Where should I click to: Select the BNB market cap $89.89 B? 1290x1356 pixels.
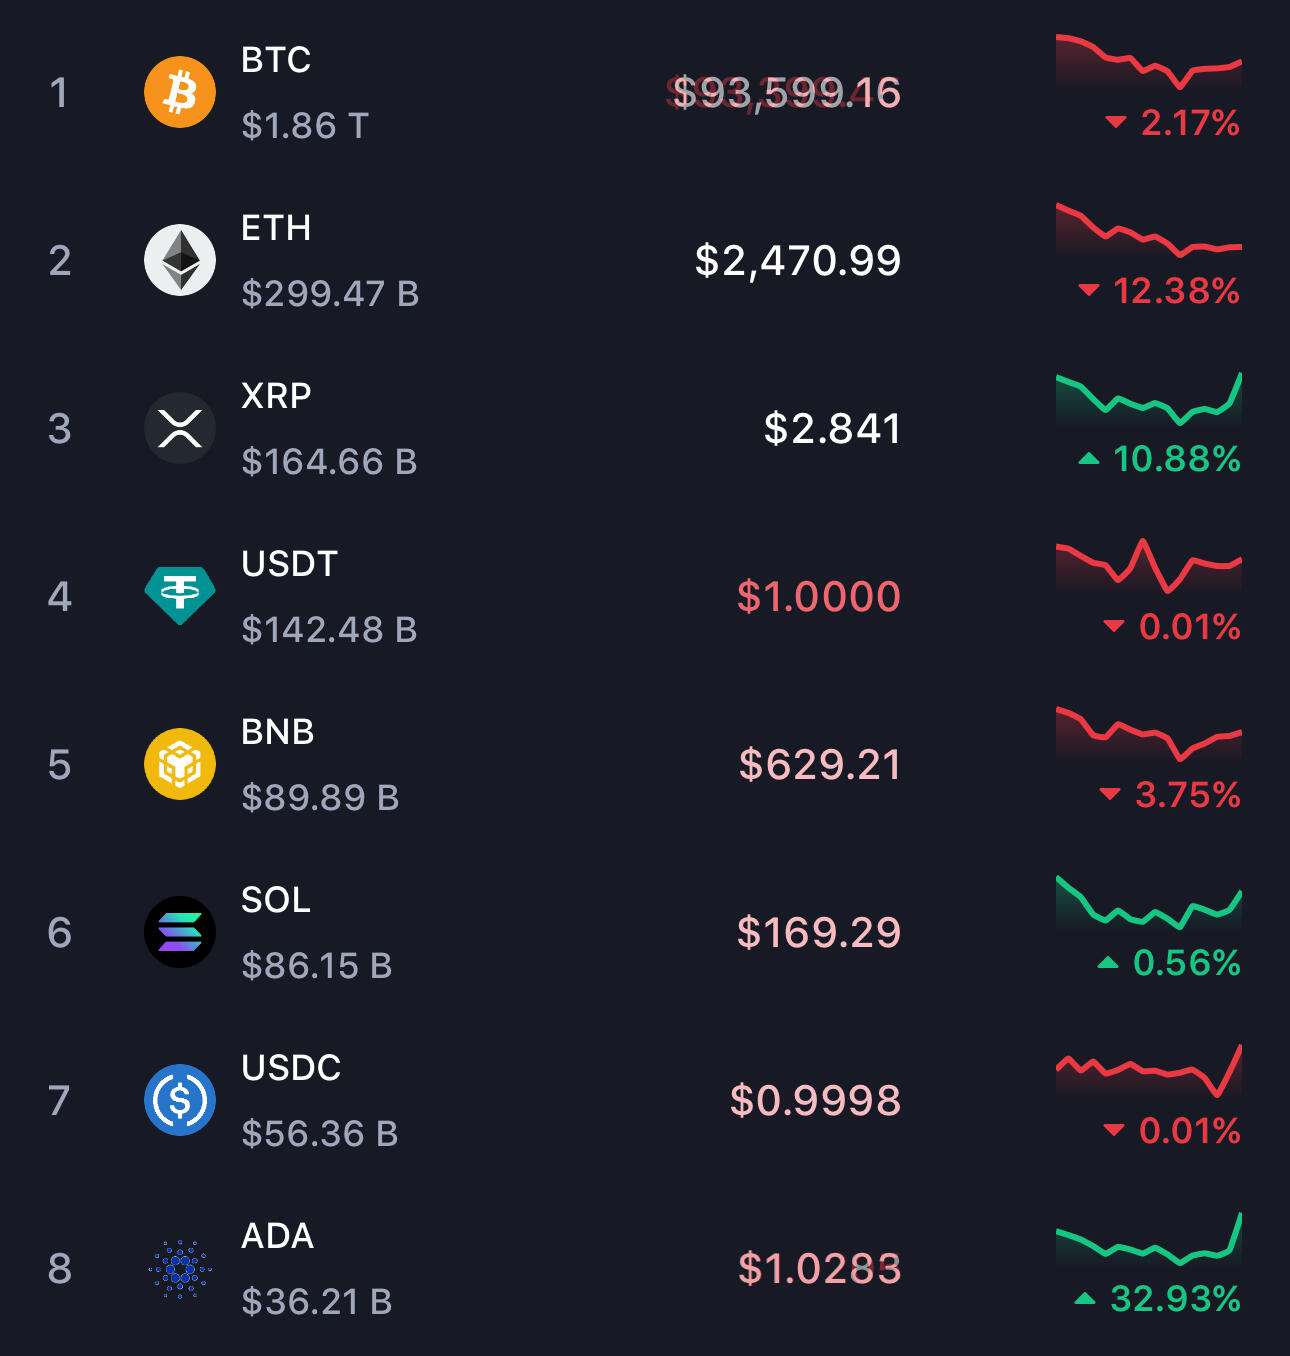(320, 797)
